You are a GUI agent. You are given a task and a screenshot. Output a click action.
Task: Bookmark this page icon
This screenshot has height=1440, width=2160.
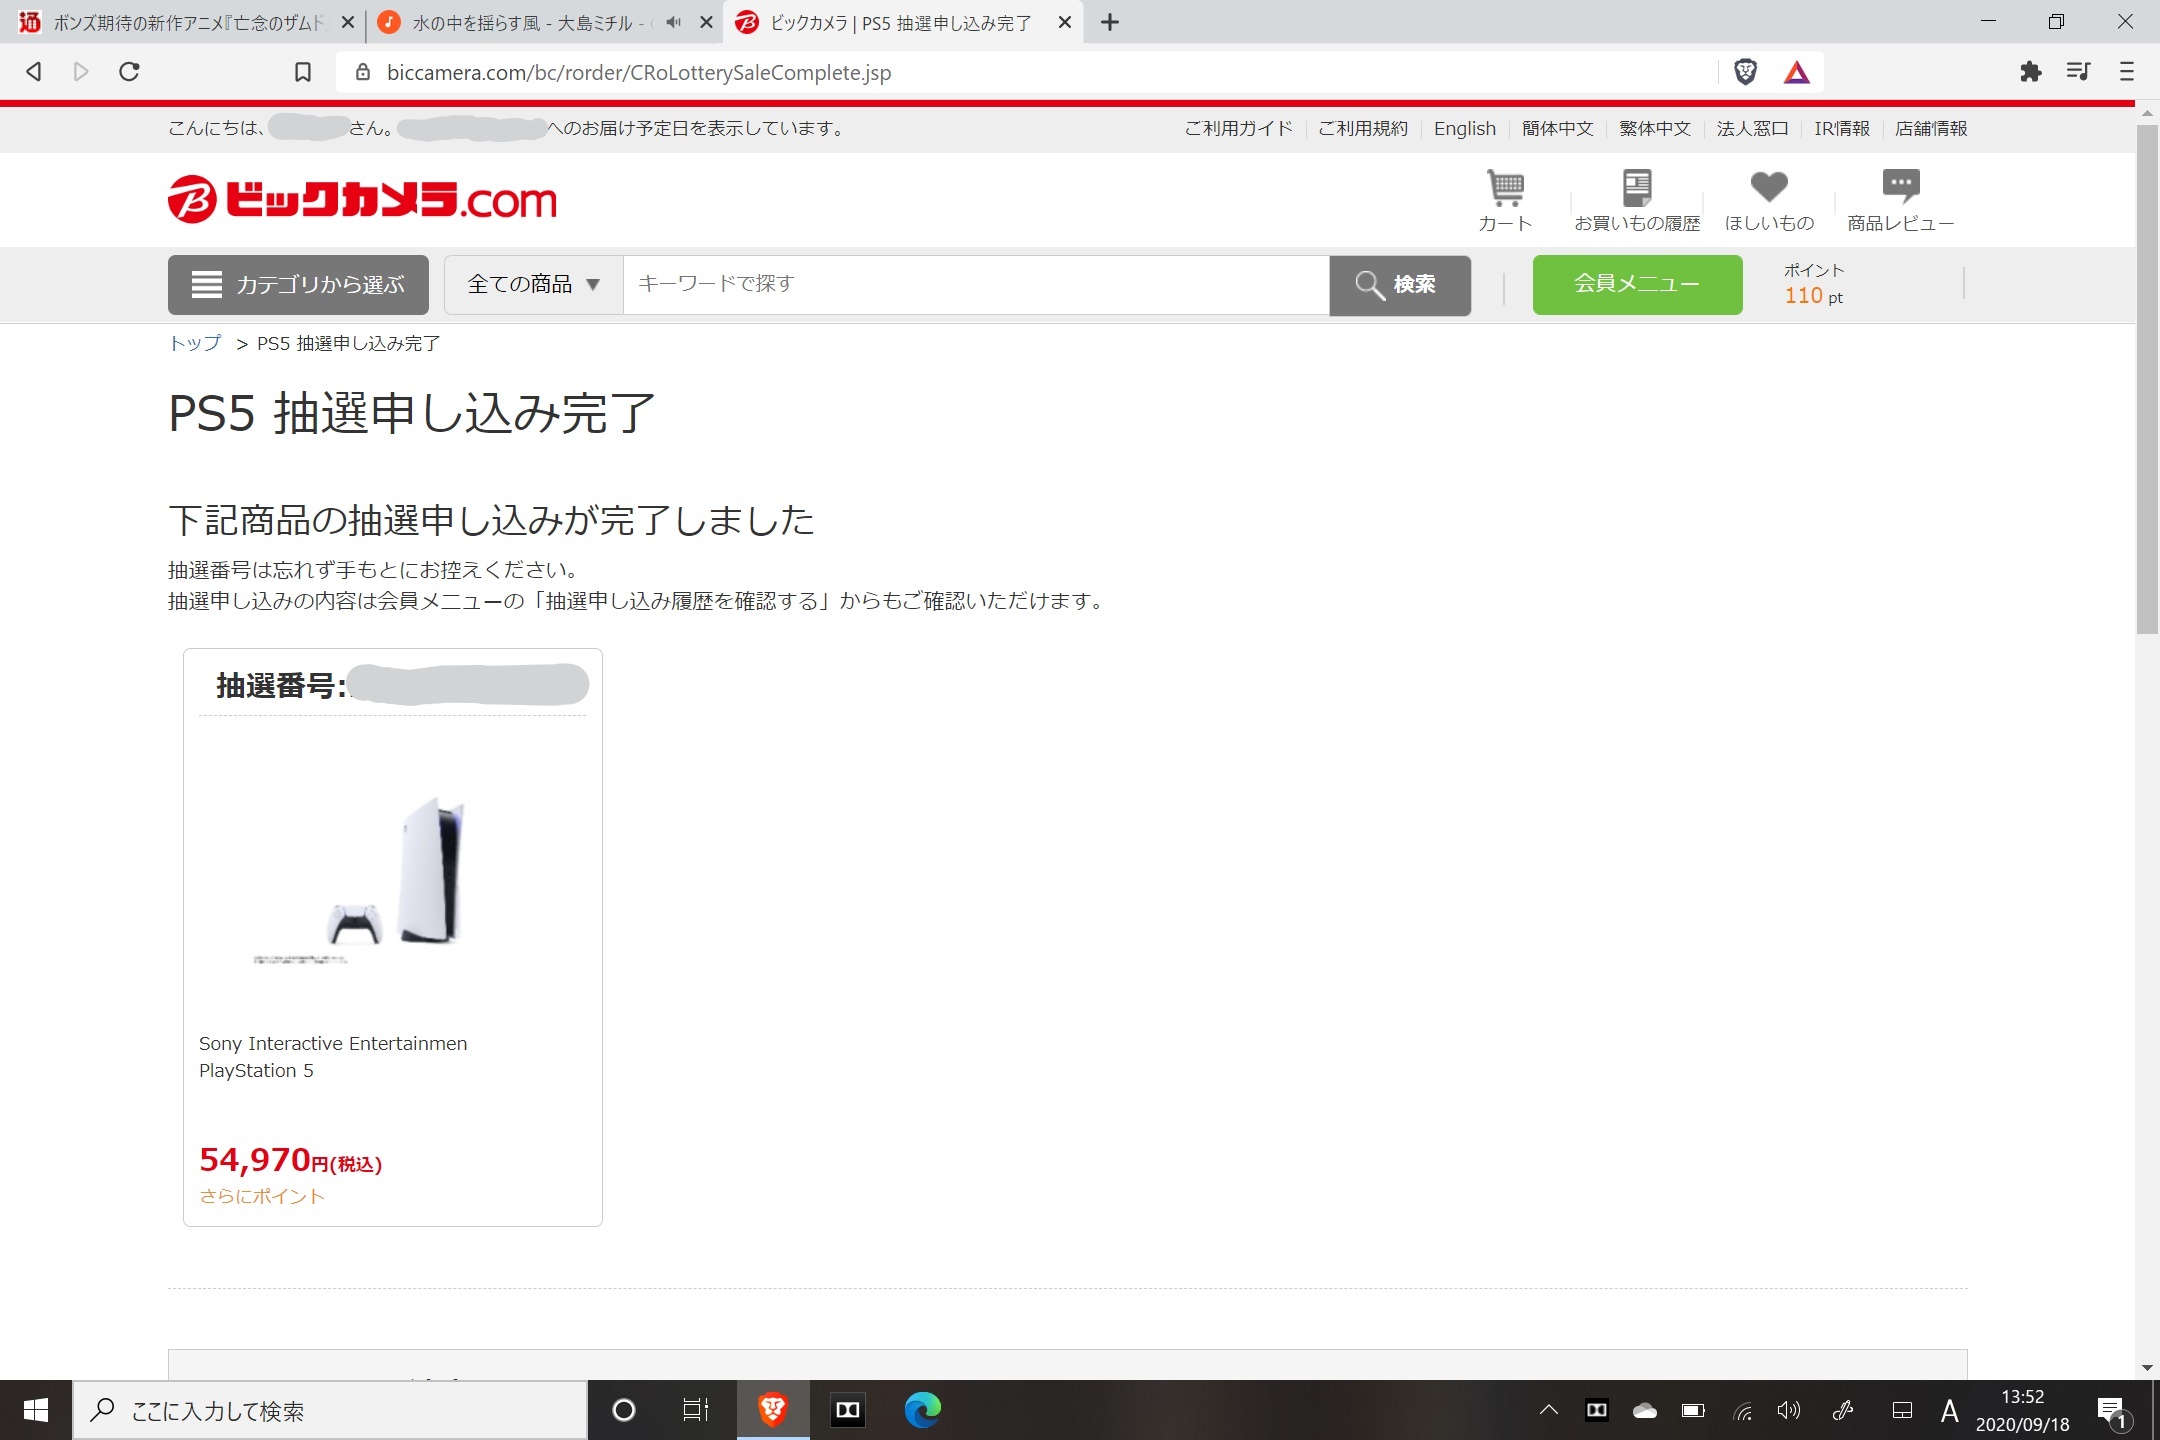point(303,72)
